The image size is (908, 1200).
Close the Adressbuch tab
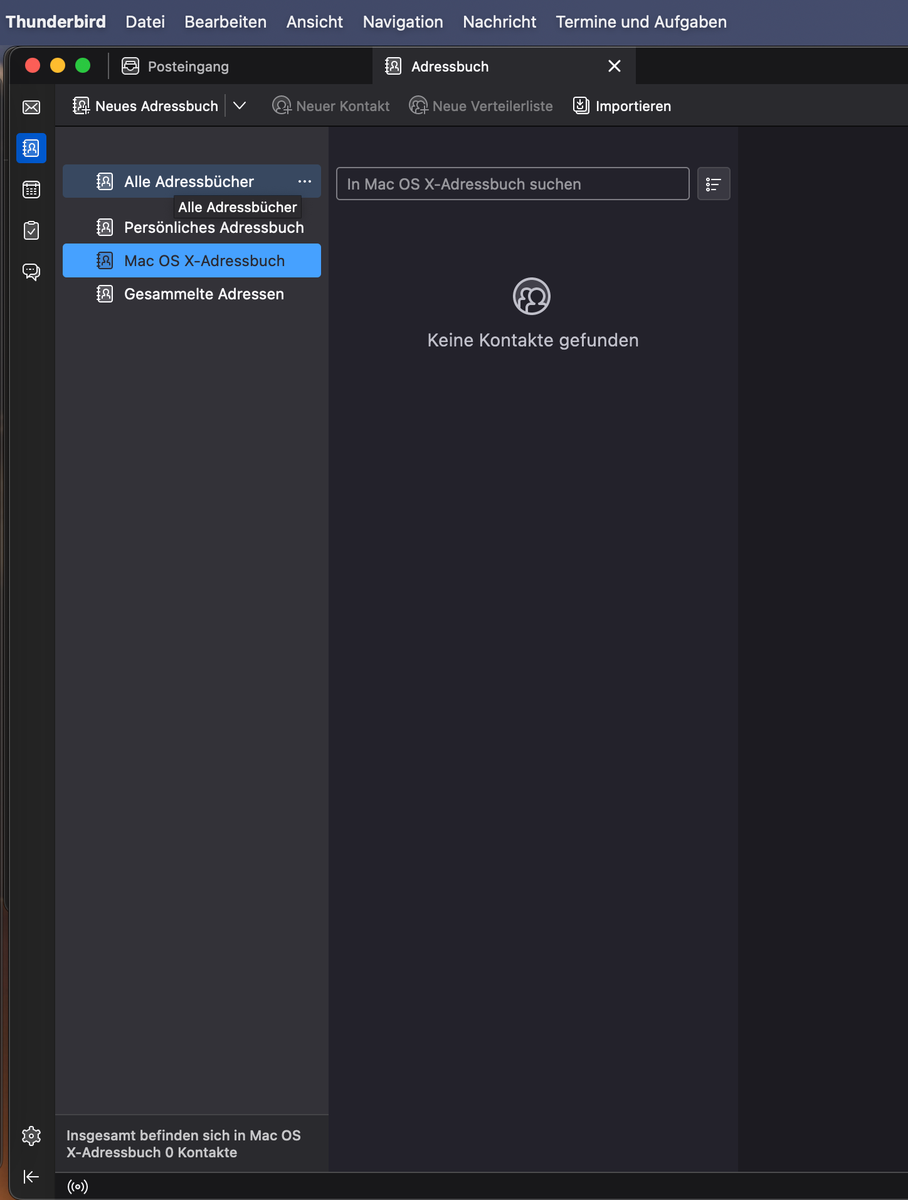click(x=615, y=66)
